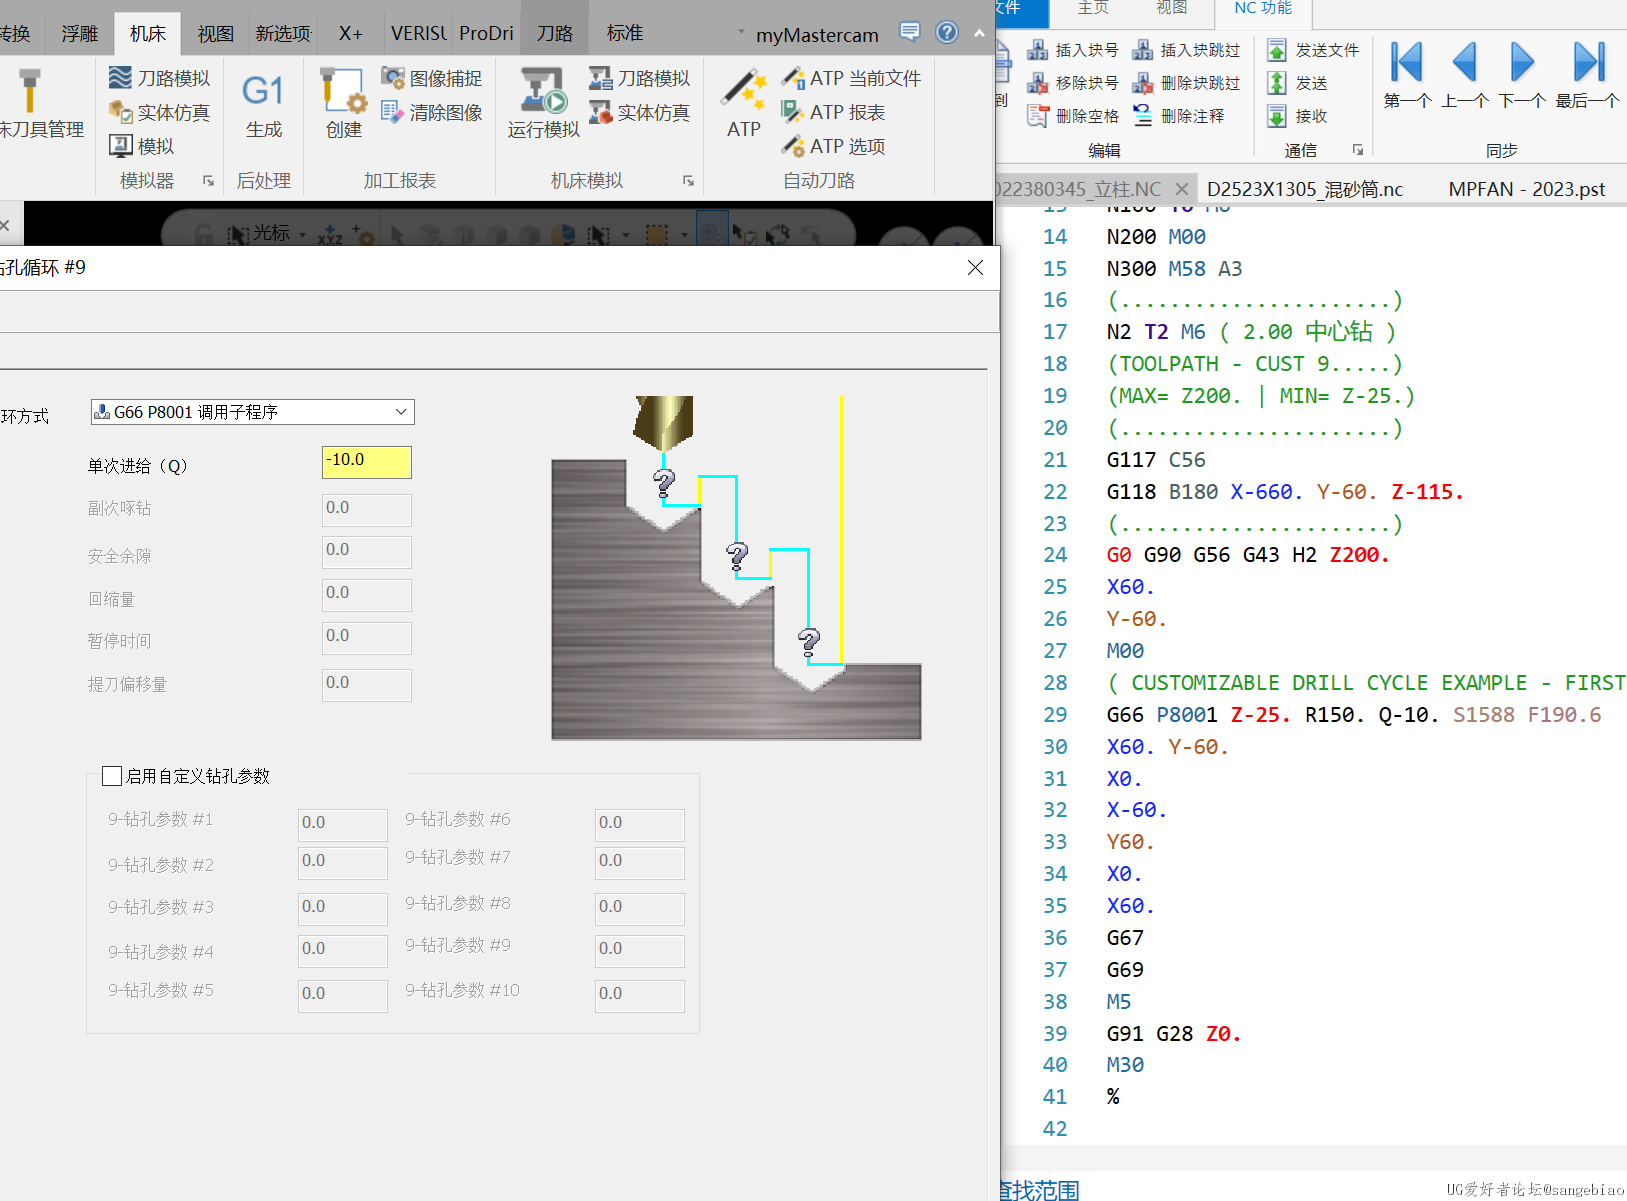This screenshot has height=1201, width=1627.
Task: Open myMastercam dropdown arrow
Action: point(741,33)
